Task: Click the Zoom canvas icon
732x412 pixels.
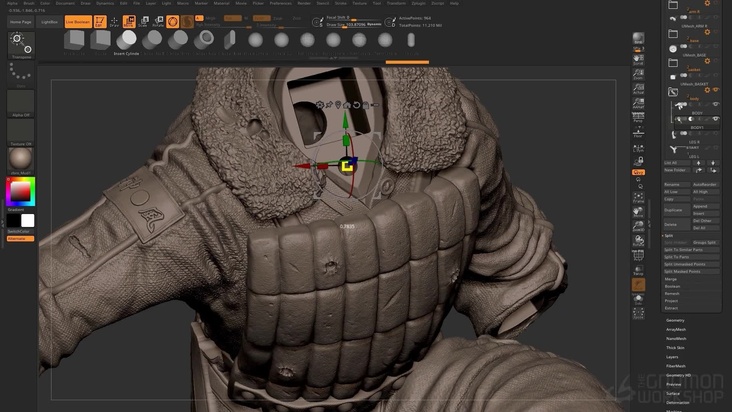Action: pyautogui.click(x=638, y=74)
